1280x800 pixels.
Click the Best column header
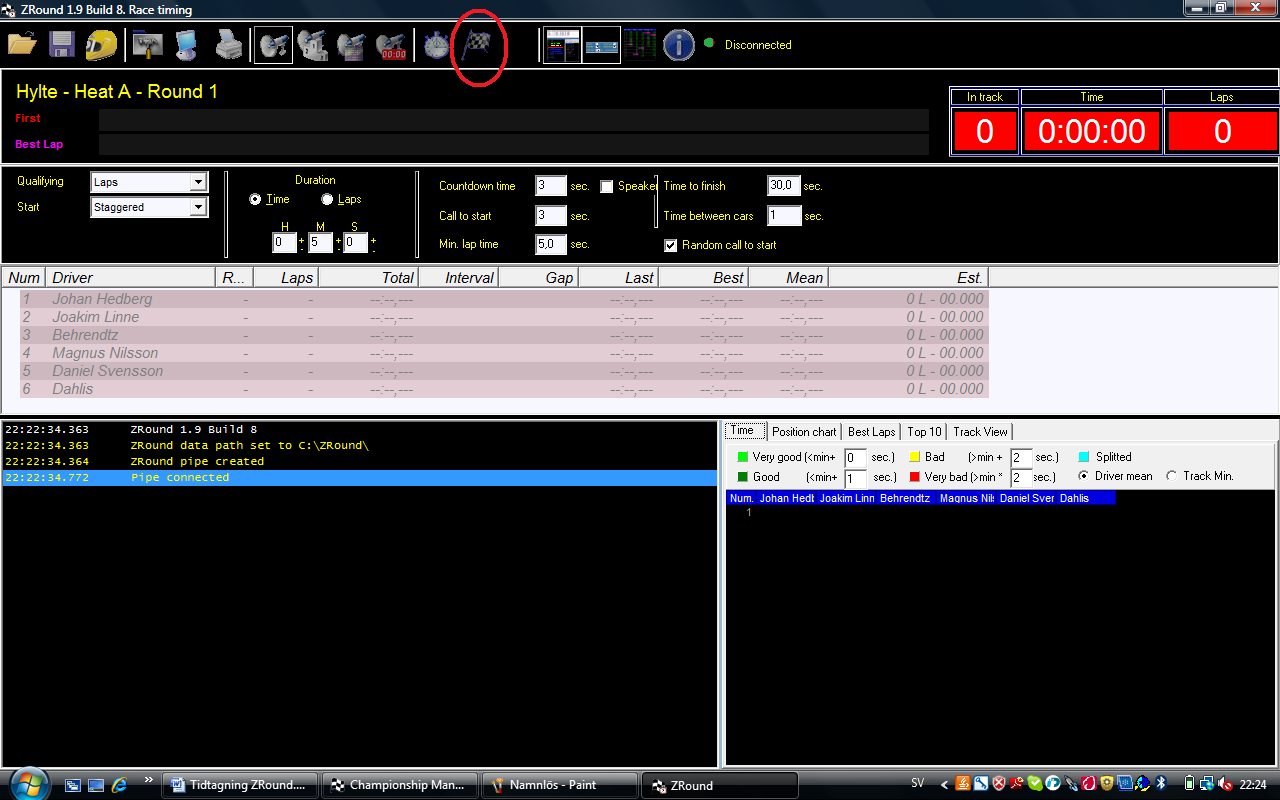pos(703,278)
